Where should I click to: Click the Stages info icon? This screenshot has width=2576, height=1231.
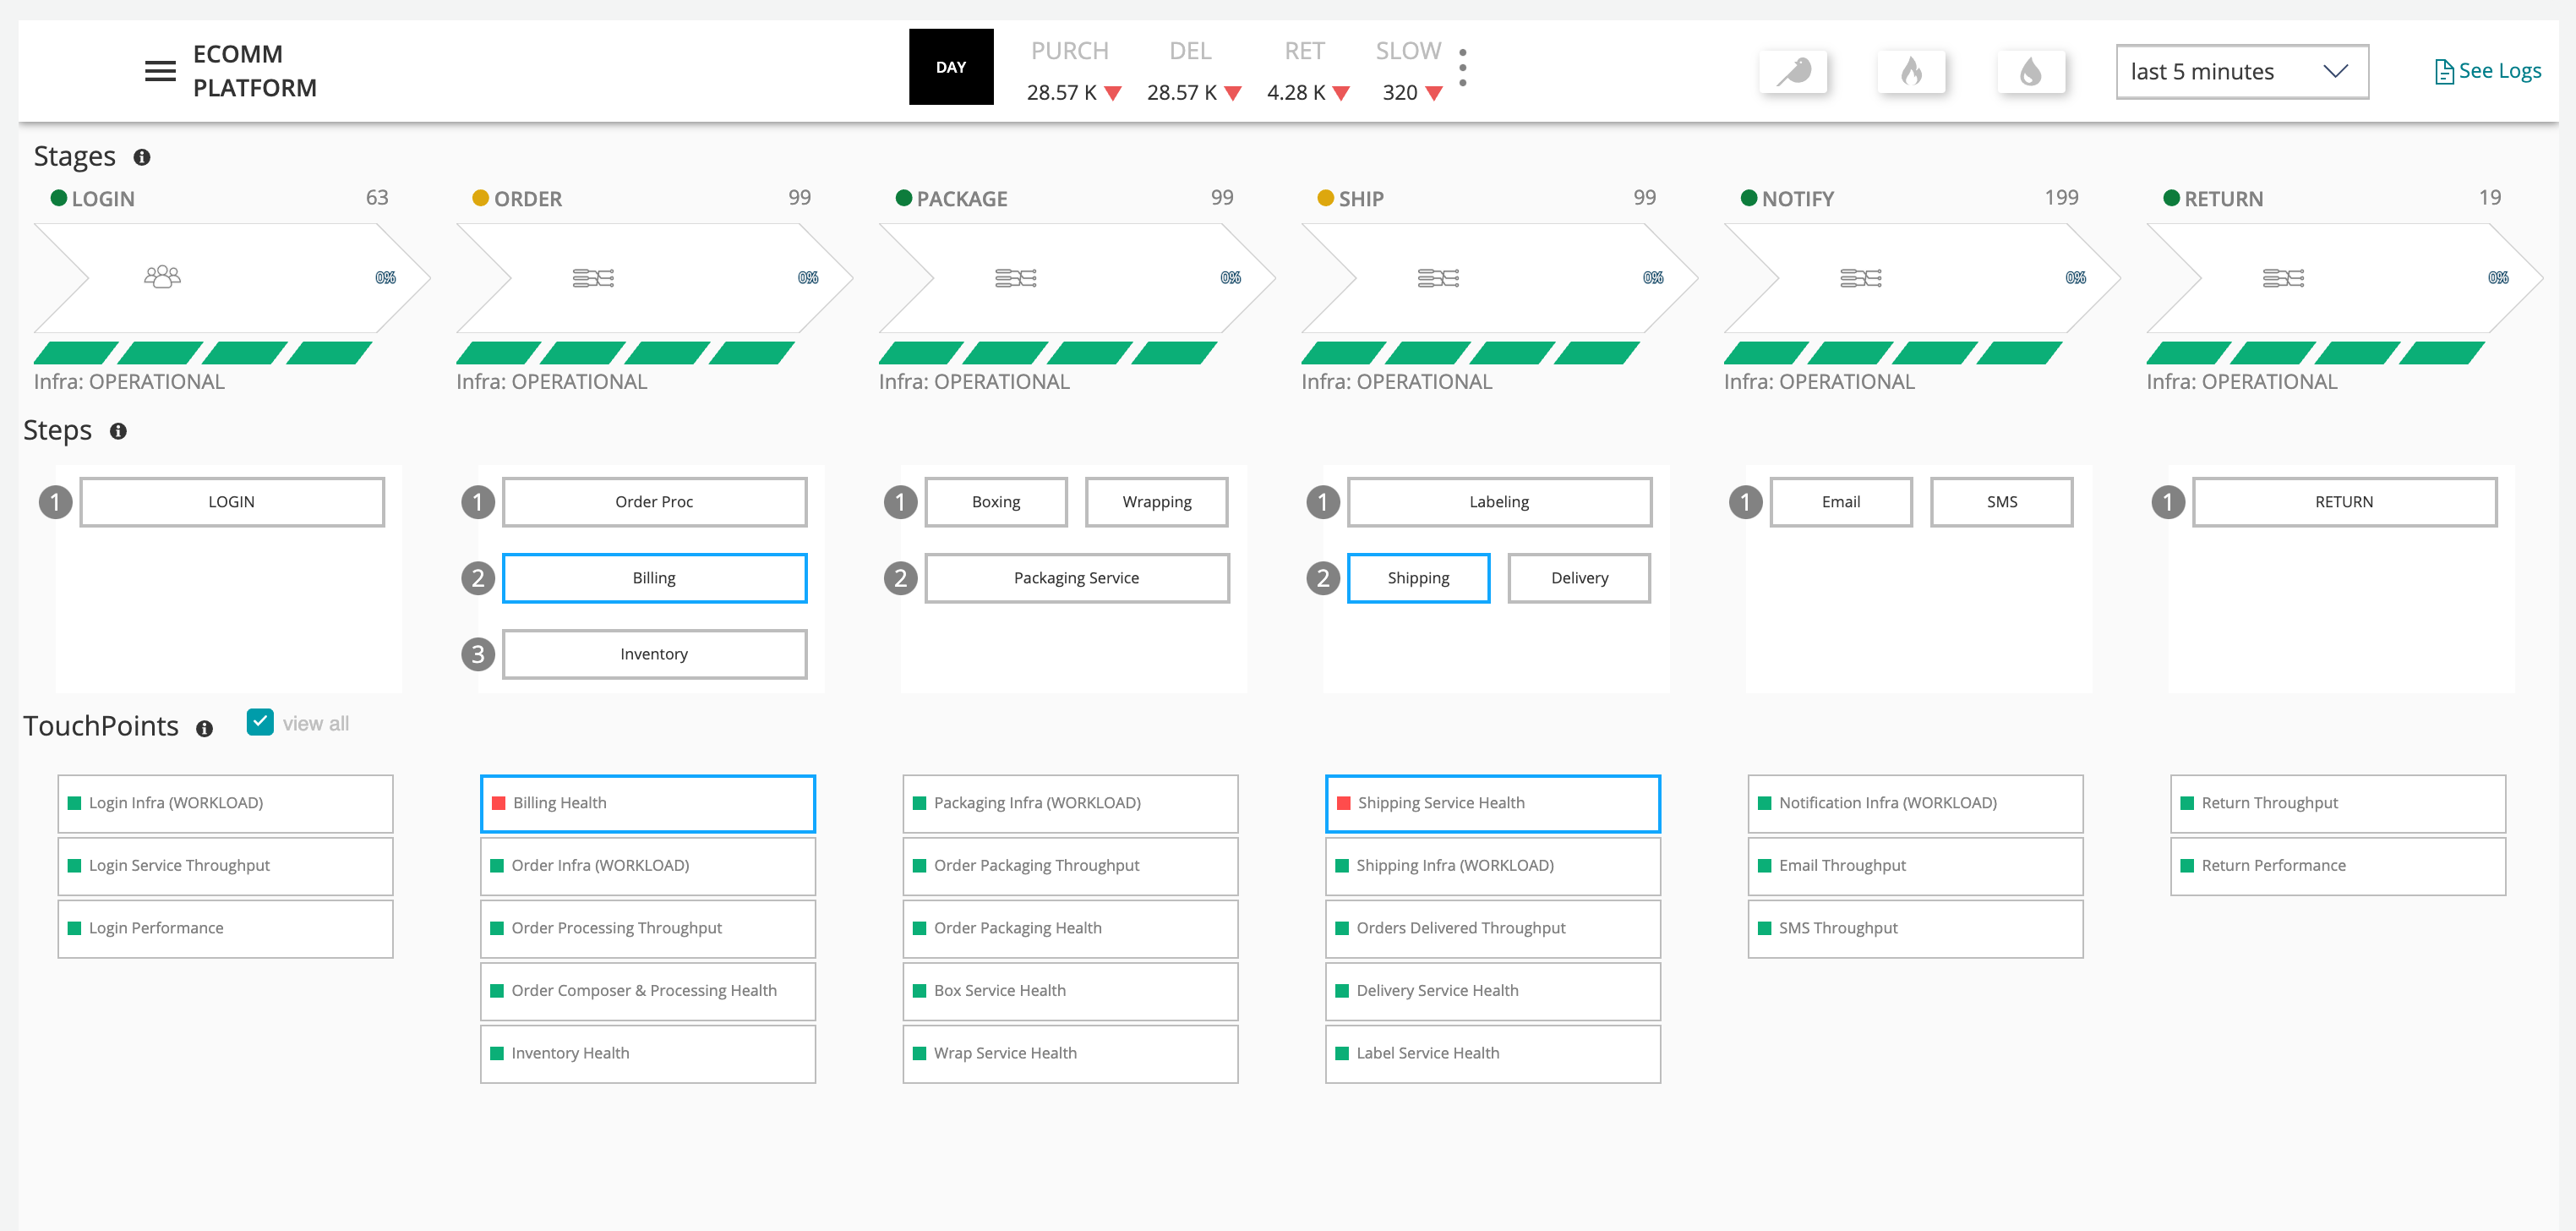[142, 157]
